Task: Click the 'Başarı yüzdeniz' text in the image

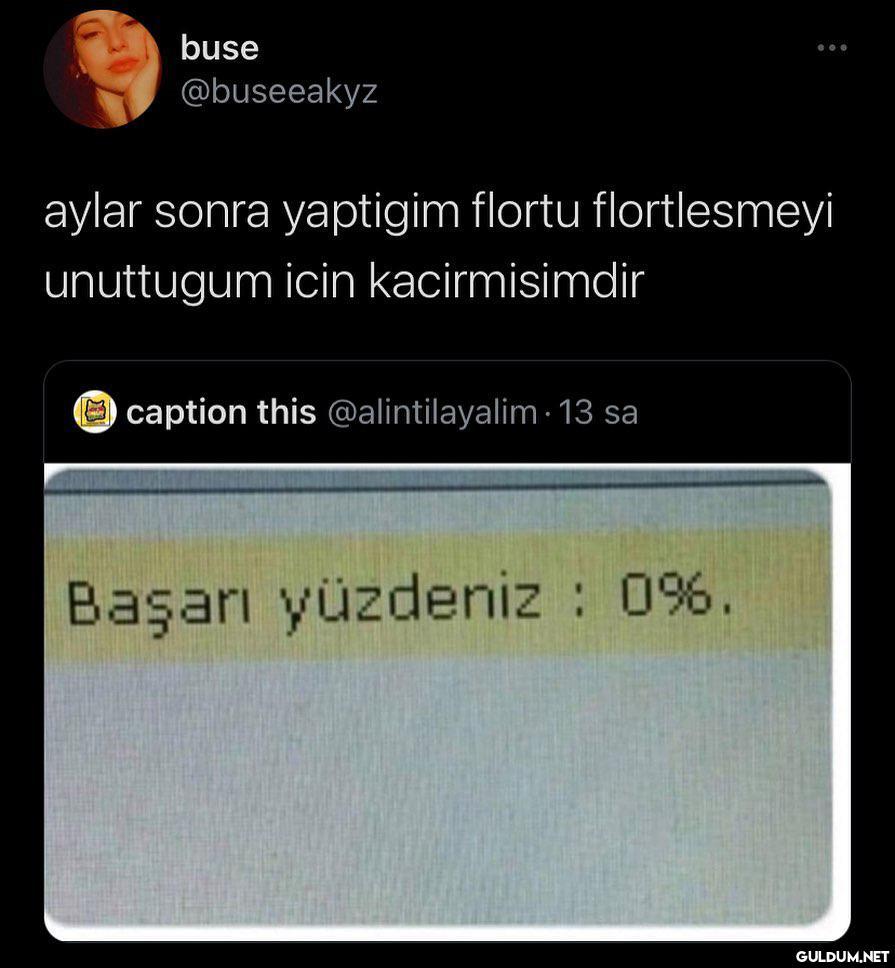Action: 304,601
